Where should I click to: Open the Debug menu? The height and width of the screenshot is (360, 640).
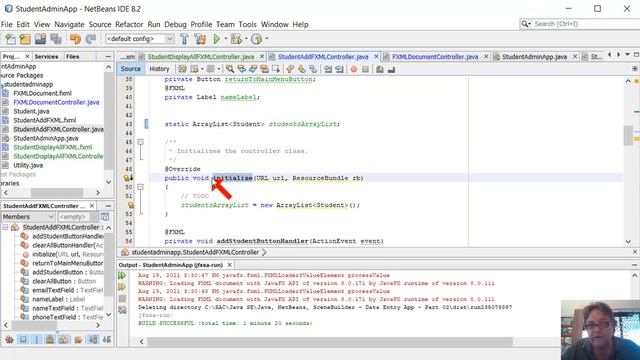pos(175,24)
